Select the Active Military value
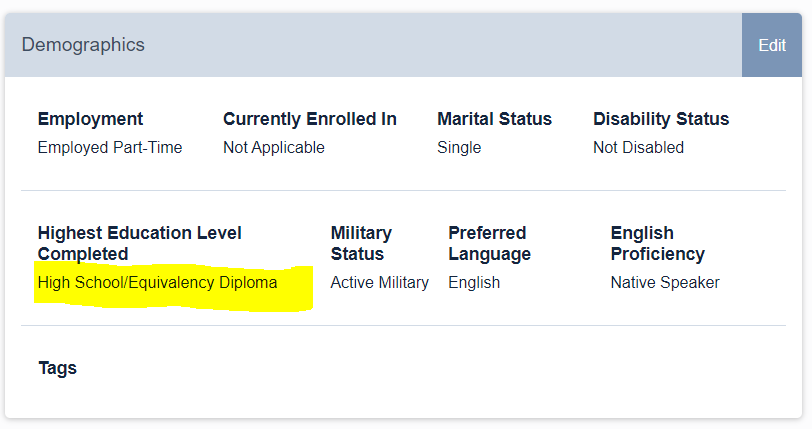This screenshot has height=429, width=812. [x=380, y=283]
